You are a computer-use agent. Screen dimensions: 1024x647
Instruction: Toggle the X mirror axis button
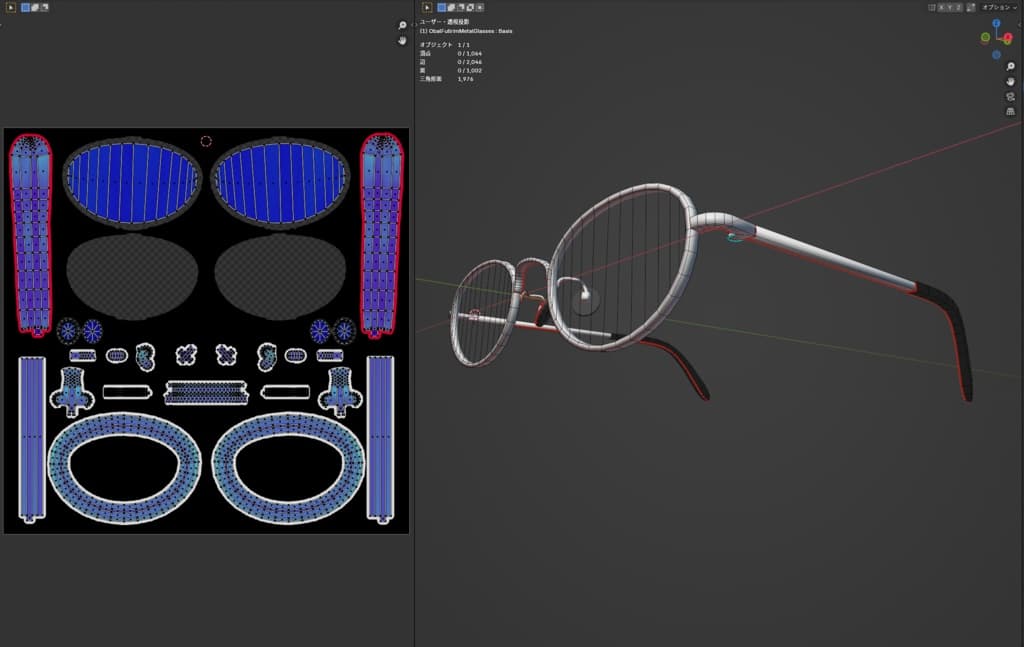pos(942,7)
